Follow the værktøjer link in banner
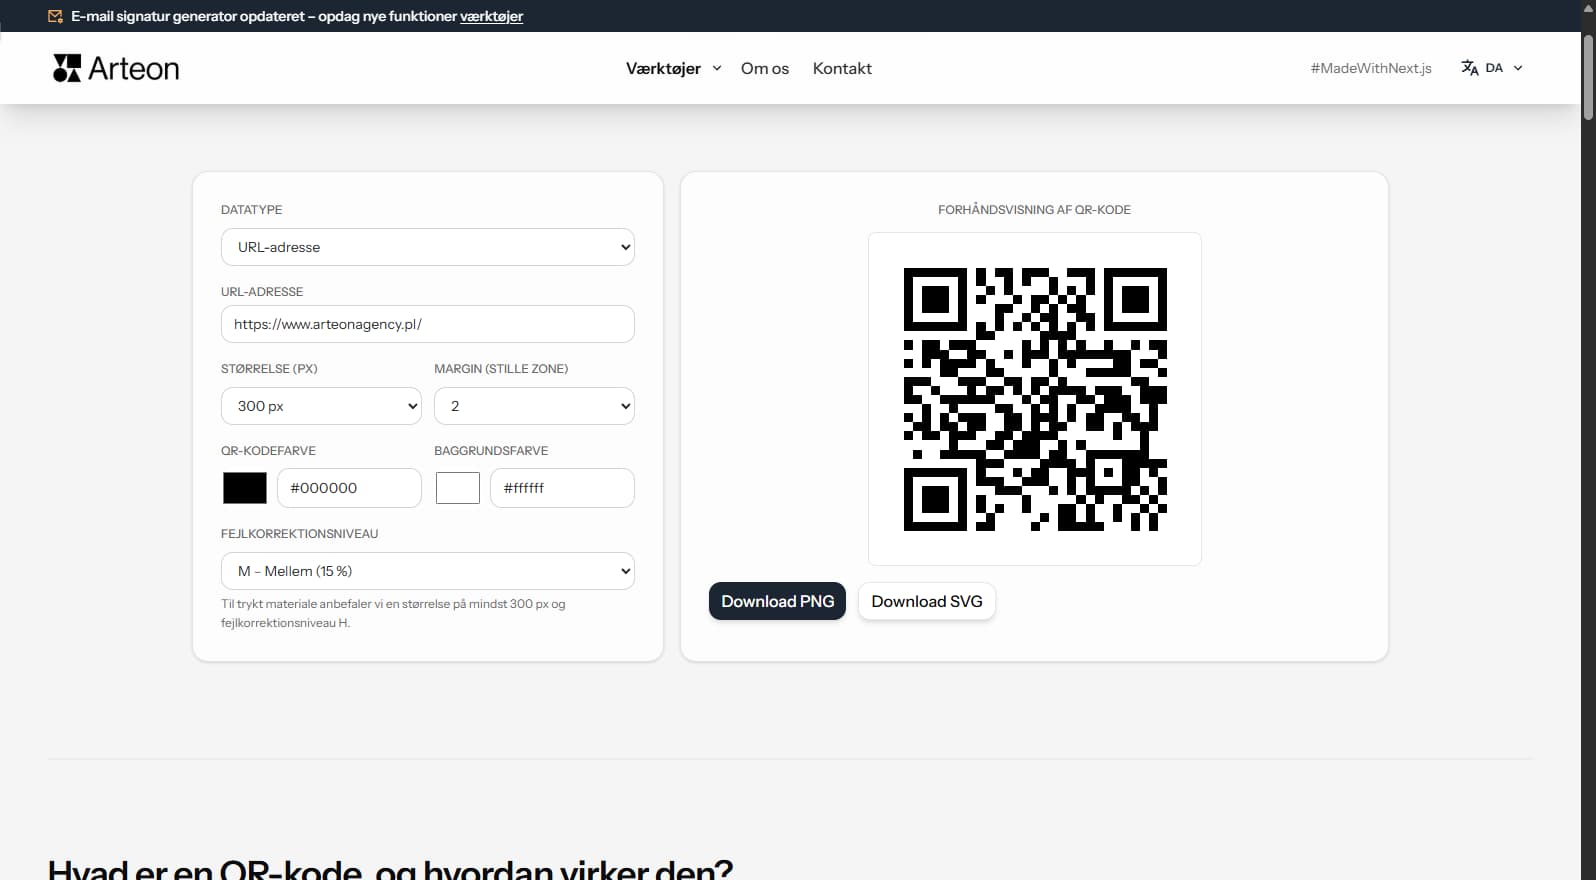This screenshot has width=1596, height=880. 491,16
